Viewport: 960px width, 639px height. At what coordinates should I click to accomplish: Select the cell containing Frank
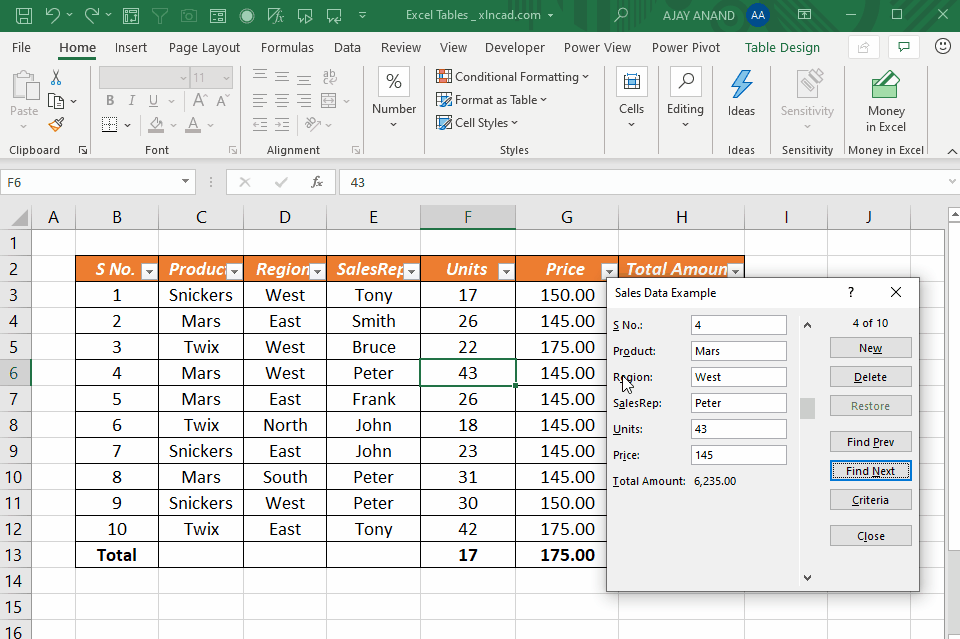(x=373, y=399)
